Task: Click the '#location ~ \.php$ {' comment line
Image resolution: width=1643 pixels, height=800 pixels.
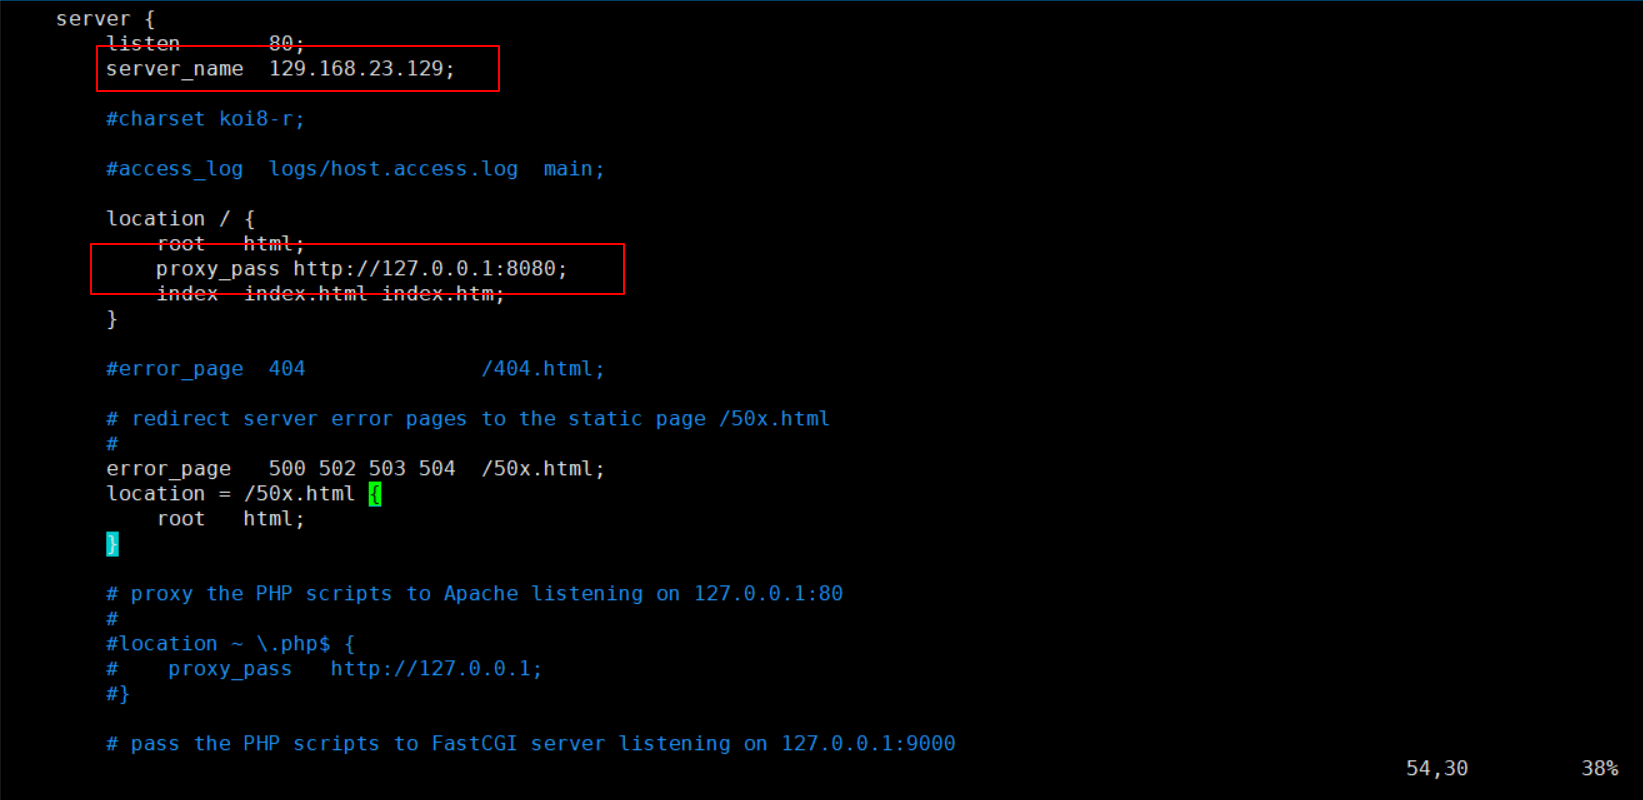Action: tap(230, 644)
